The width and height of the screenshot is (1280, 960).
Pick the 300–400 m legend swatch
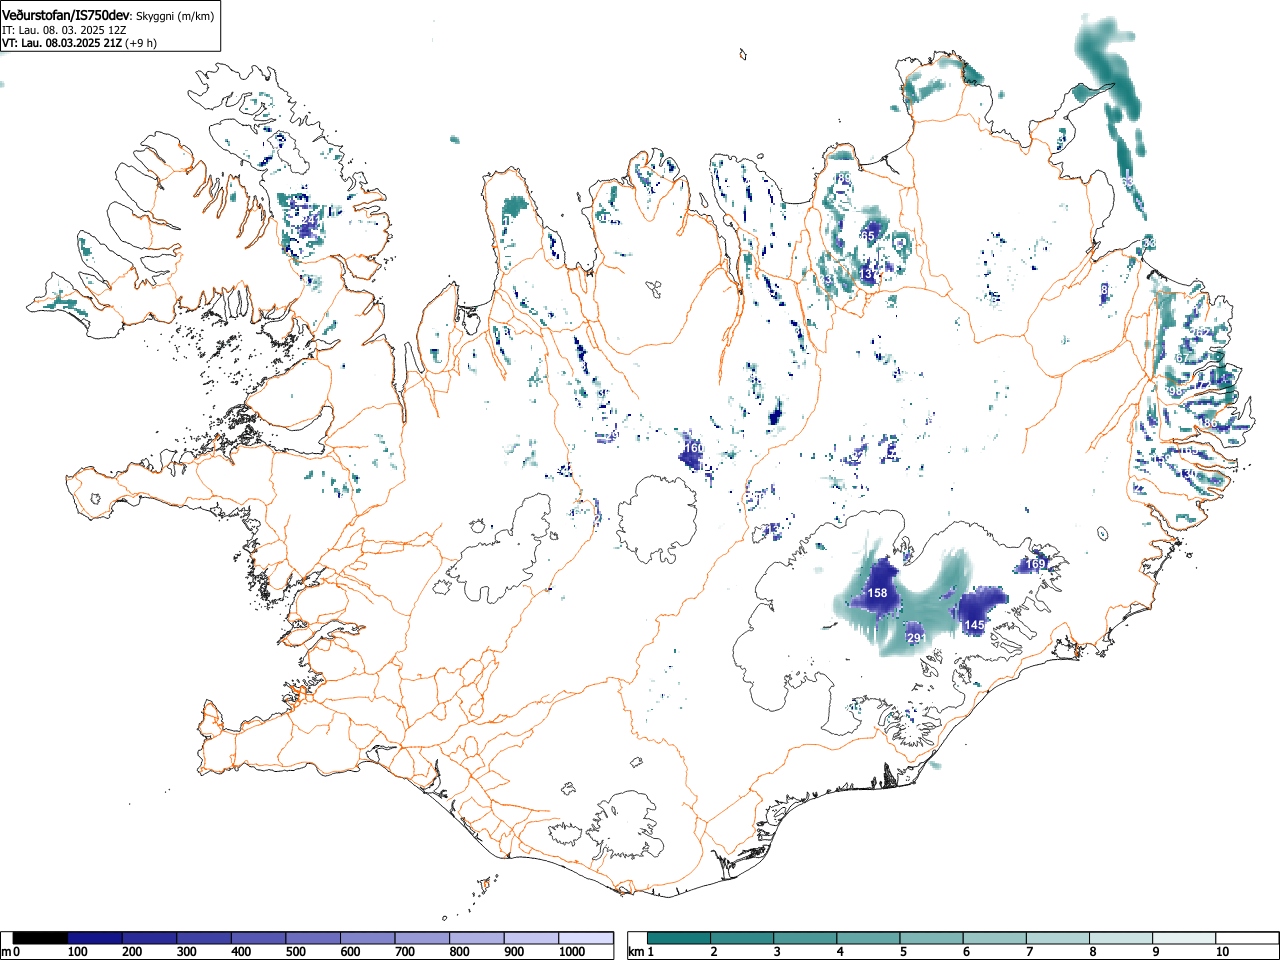coord(204,938)
